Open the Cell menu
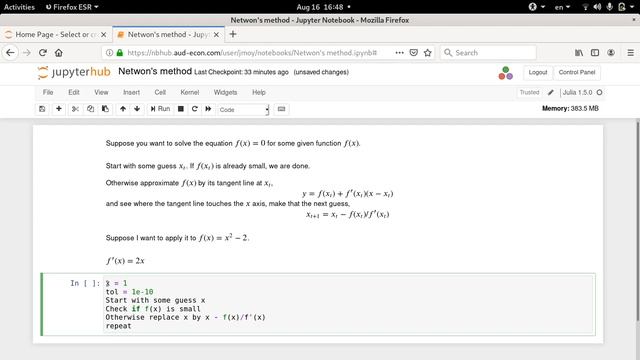 pos(160,92)
